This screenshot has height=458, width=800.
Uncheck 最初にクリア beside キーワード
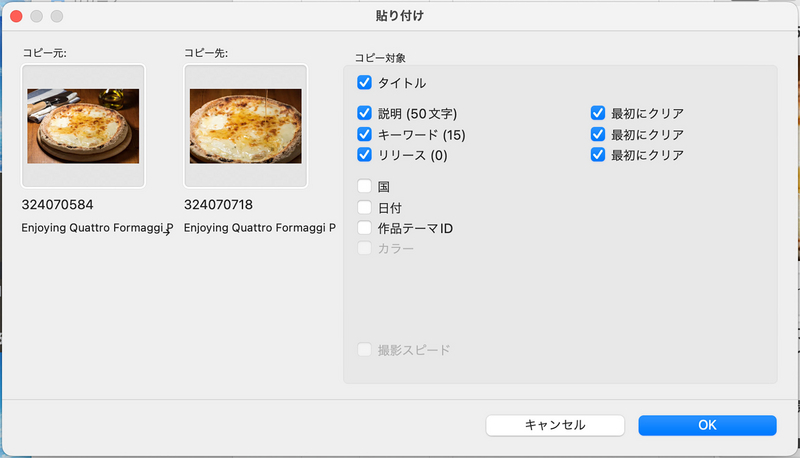598,134
